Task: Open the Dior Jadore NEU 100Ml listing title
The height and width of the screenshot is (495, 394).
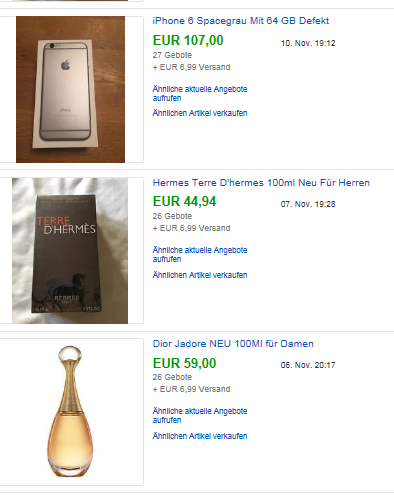Action: [x=233, y=344]
